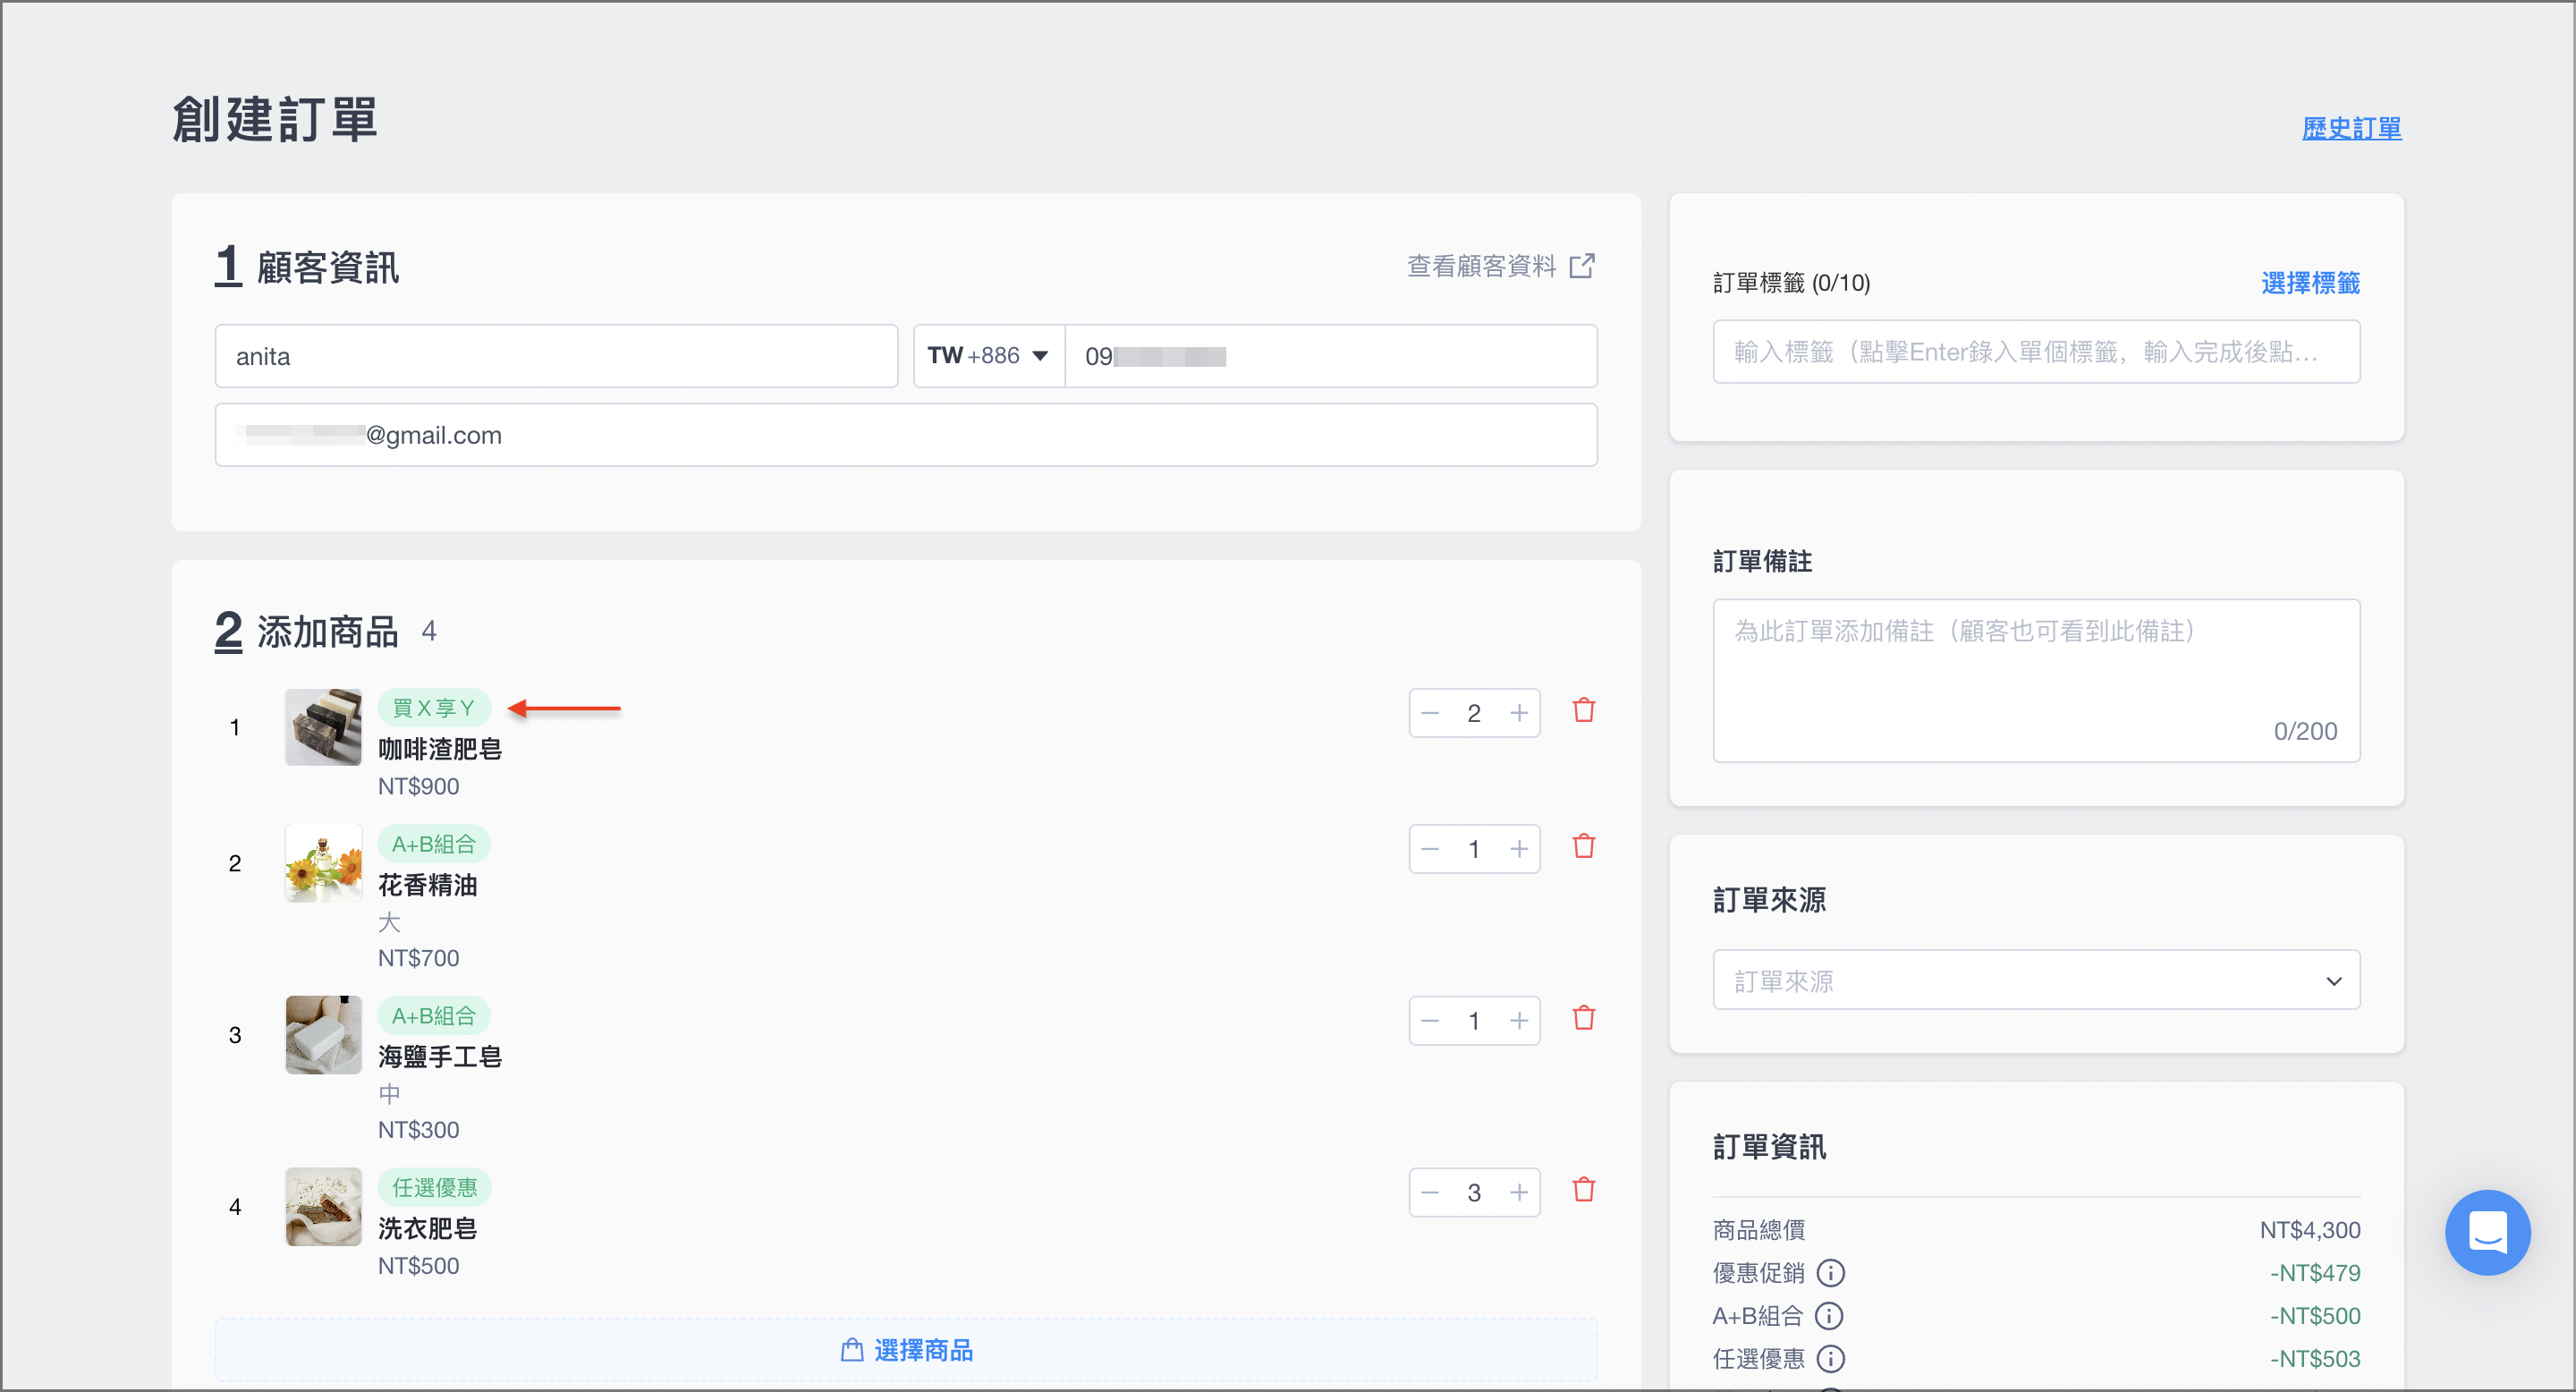Click the 洗衣肥皂 product thumbnail

point(323,1207)
